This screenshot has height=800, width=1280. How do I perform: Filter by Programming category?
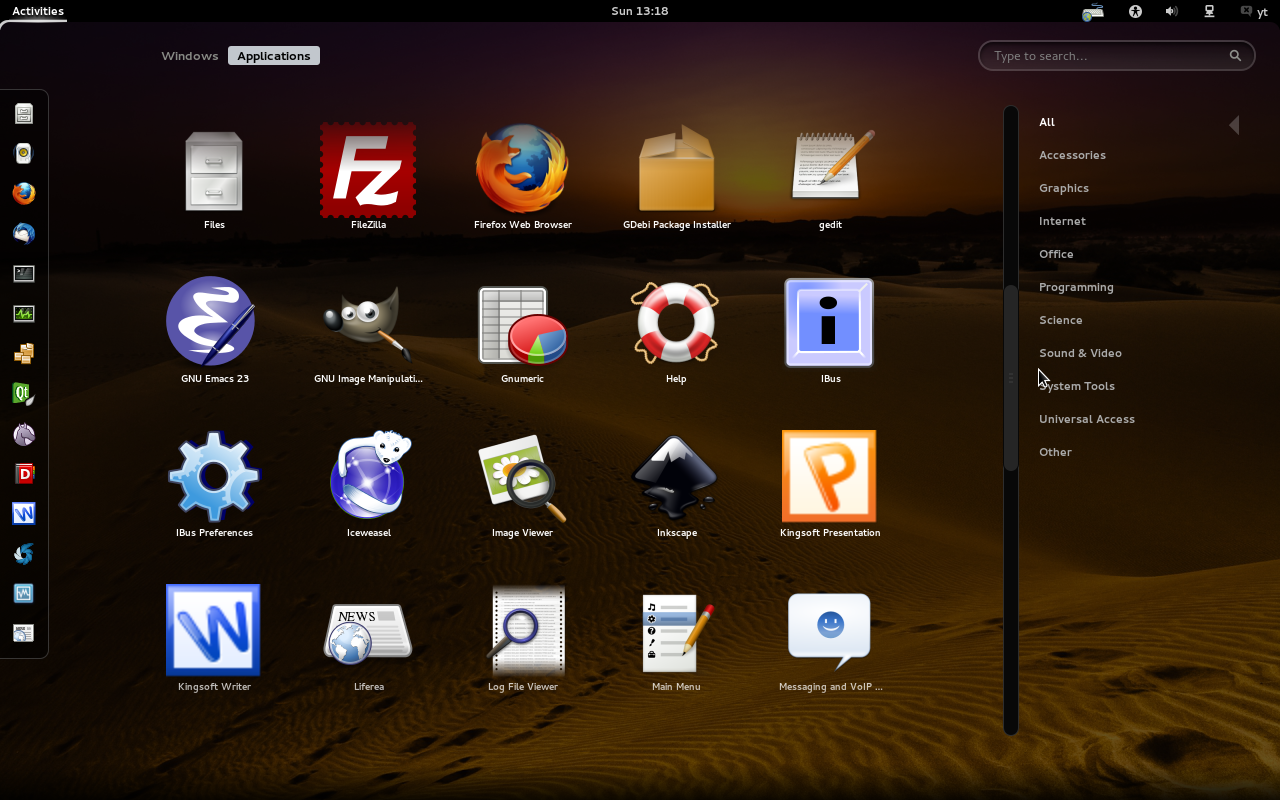(x=1076, y=287)
